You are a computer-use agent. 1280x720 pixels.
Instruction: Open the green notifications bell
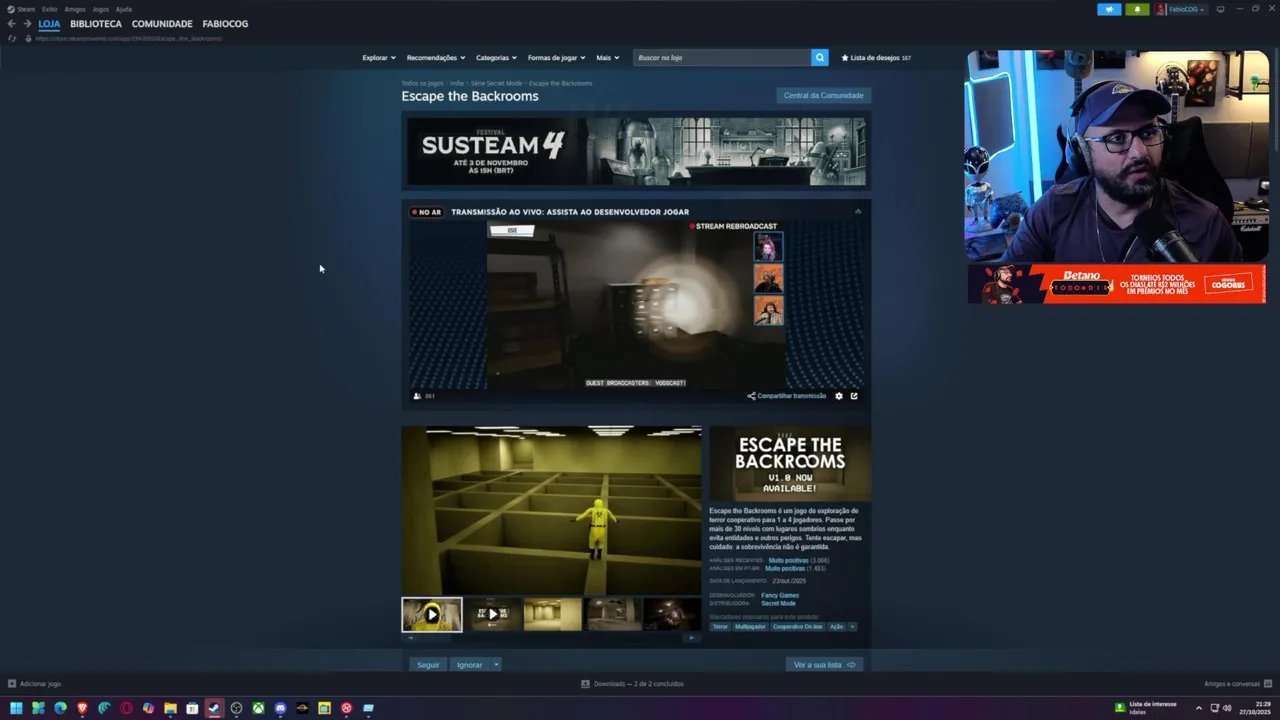[x=1137, y=9]
